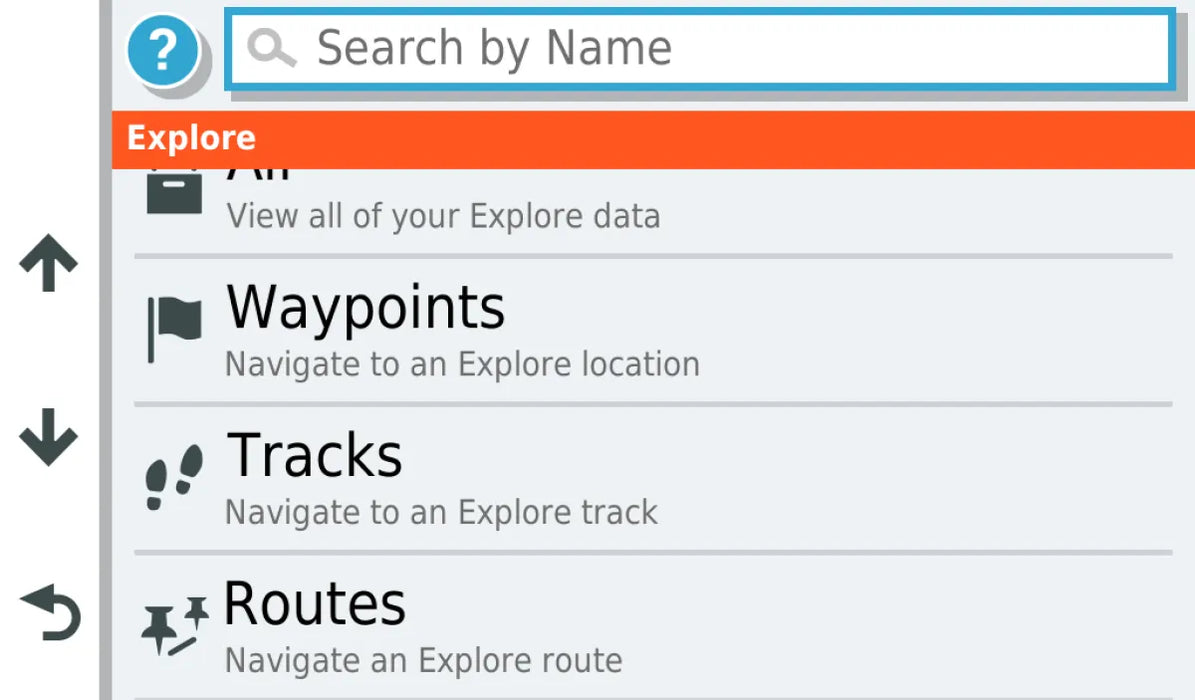Click "Navigate to an Explore location" text
The image size is (1195, 700).
(462, 364)
